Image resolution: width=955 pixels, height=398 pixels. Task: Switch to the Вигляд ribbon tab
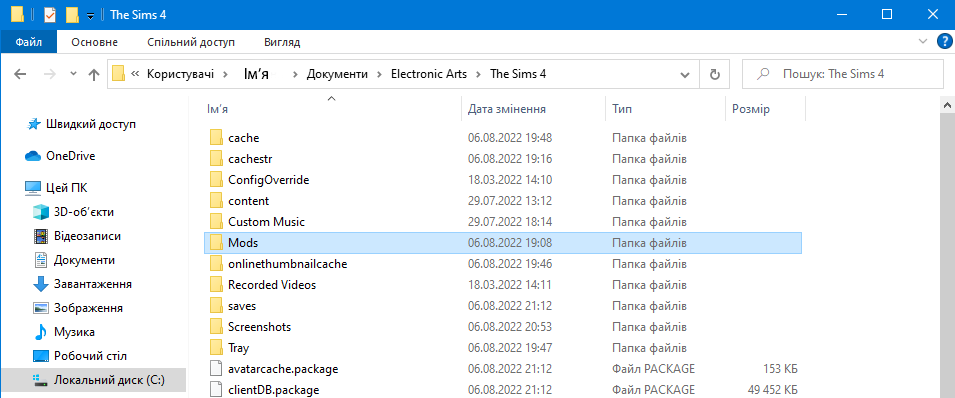[282, 42]
